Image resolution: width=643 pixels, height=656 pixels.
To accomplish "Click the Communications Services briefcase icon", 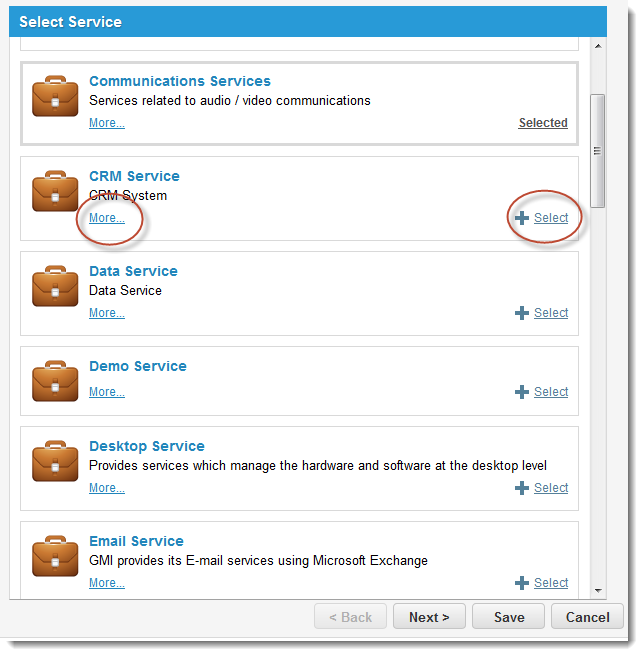I will (x=55, y=96).
